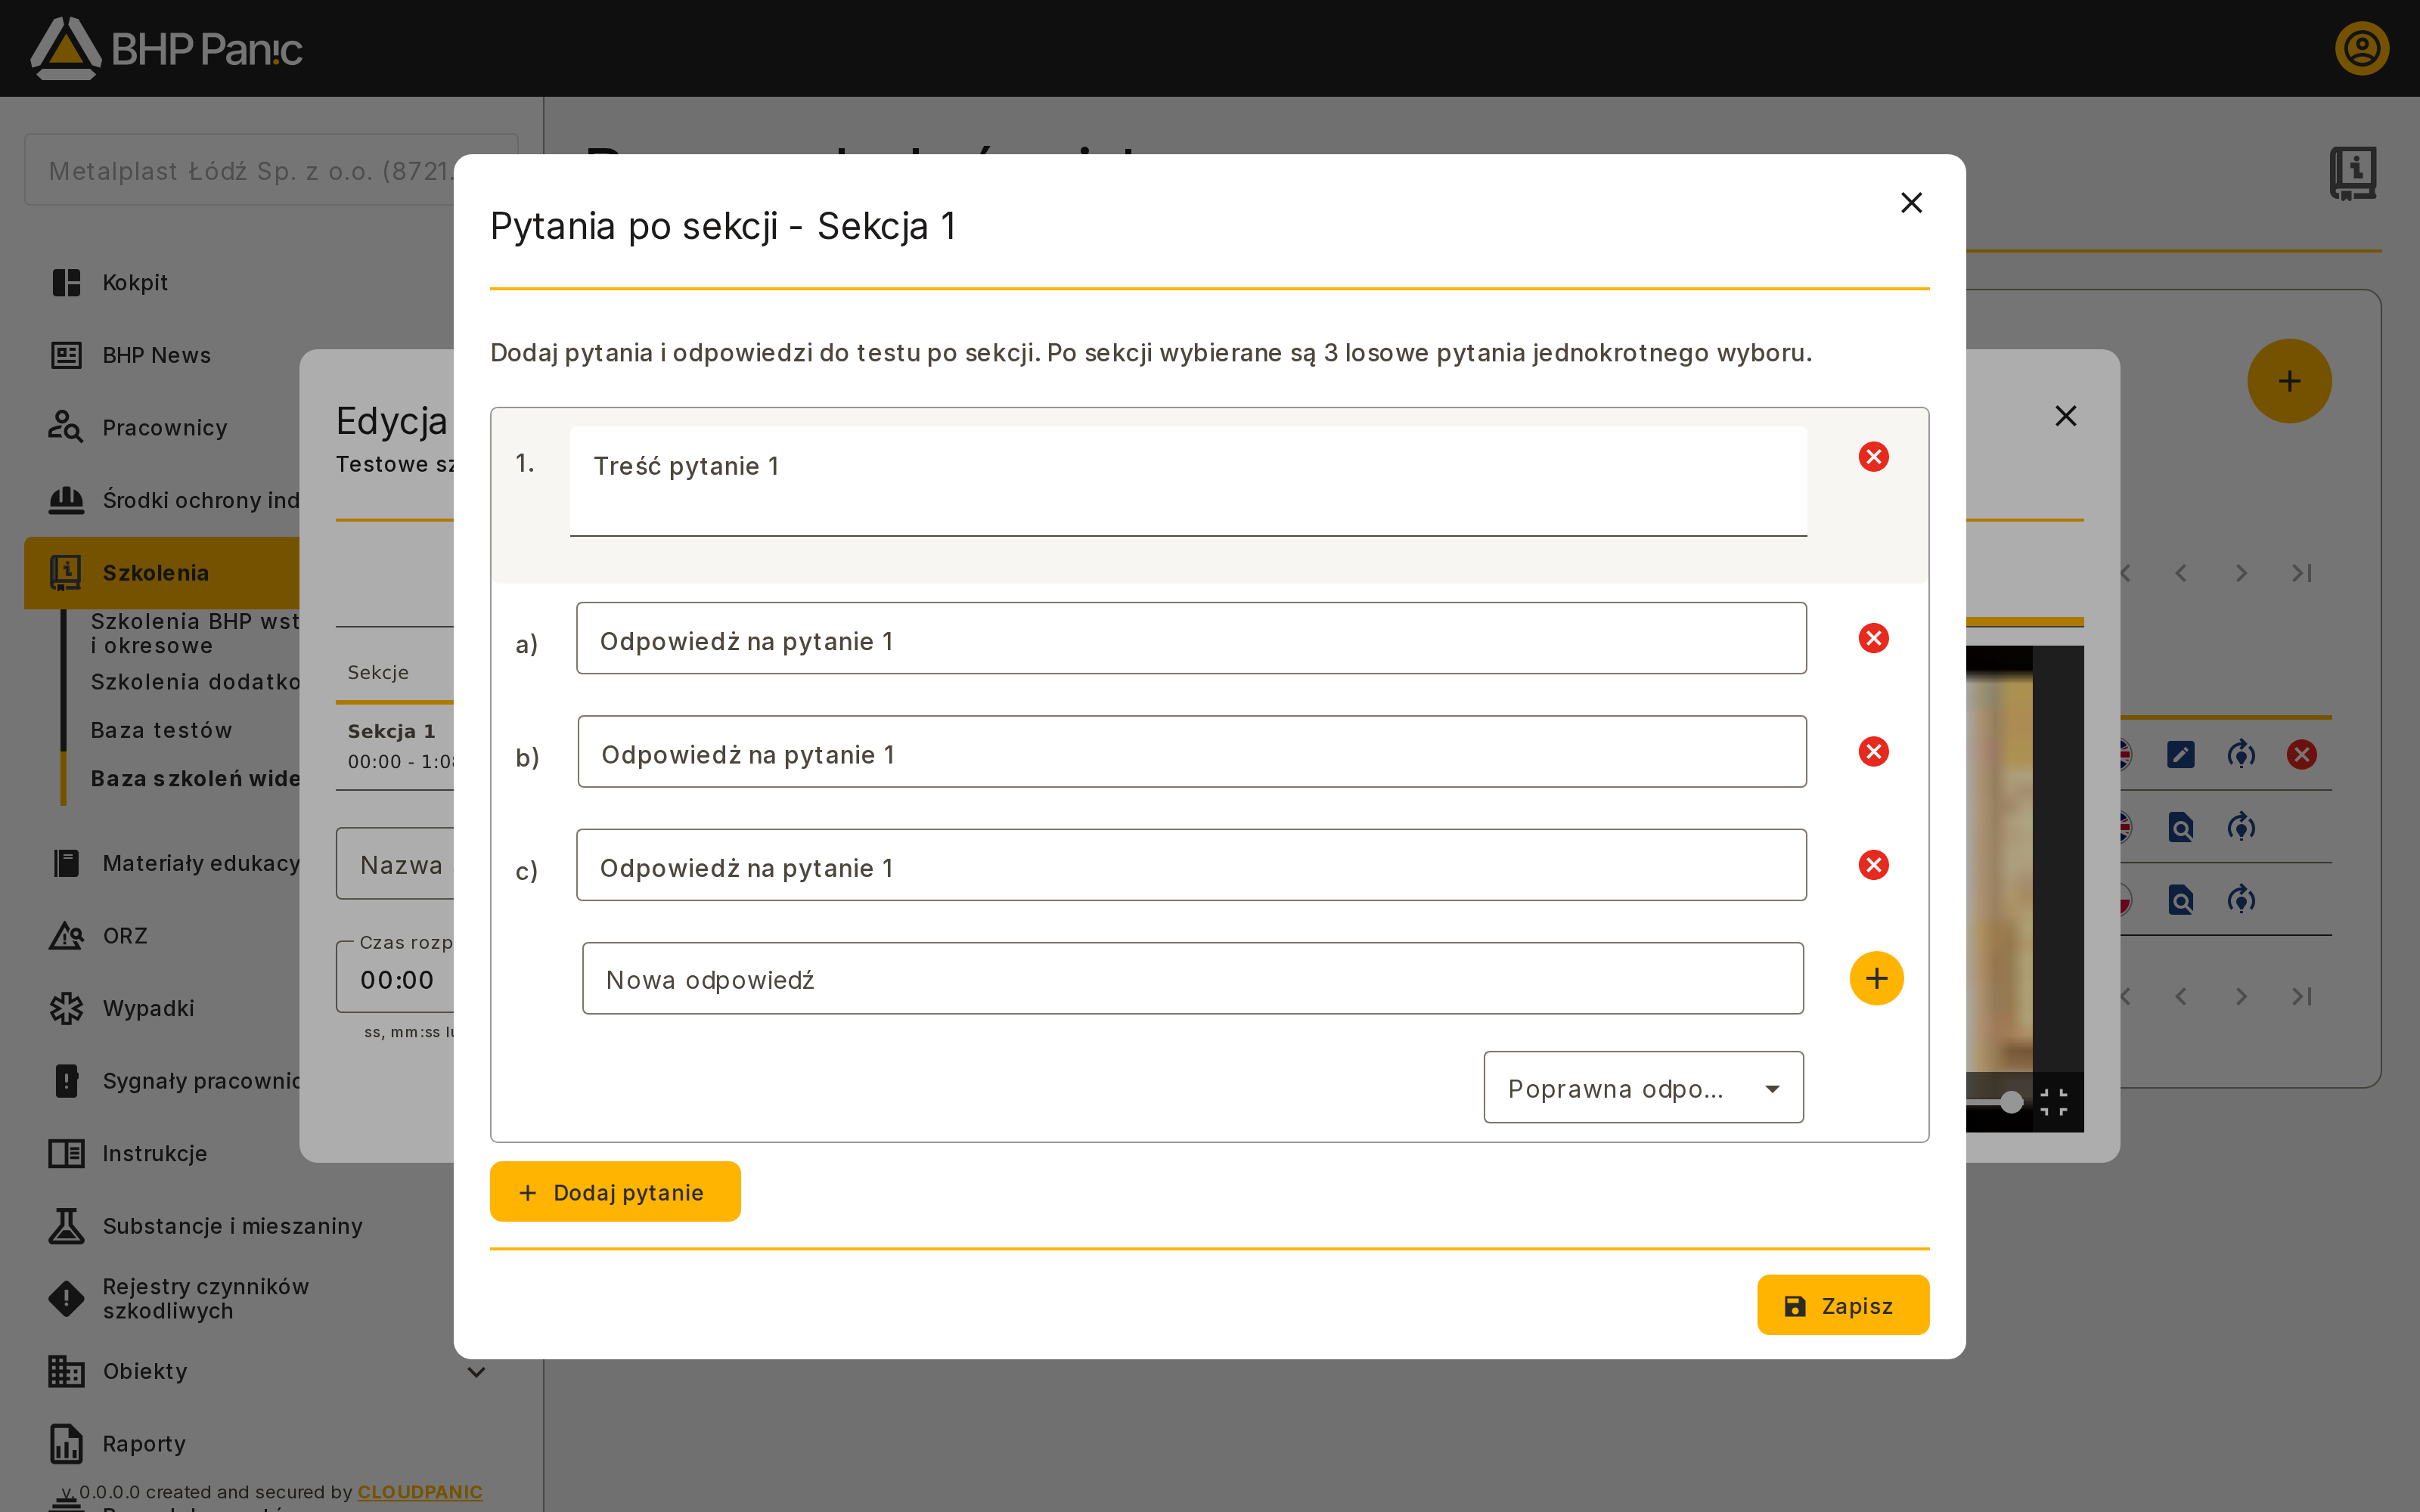The height and width of the screenshot is (1512, 2420).
Task: Open the user account avatar menu
Action: 2362,48
